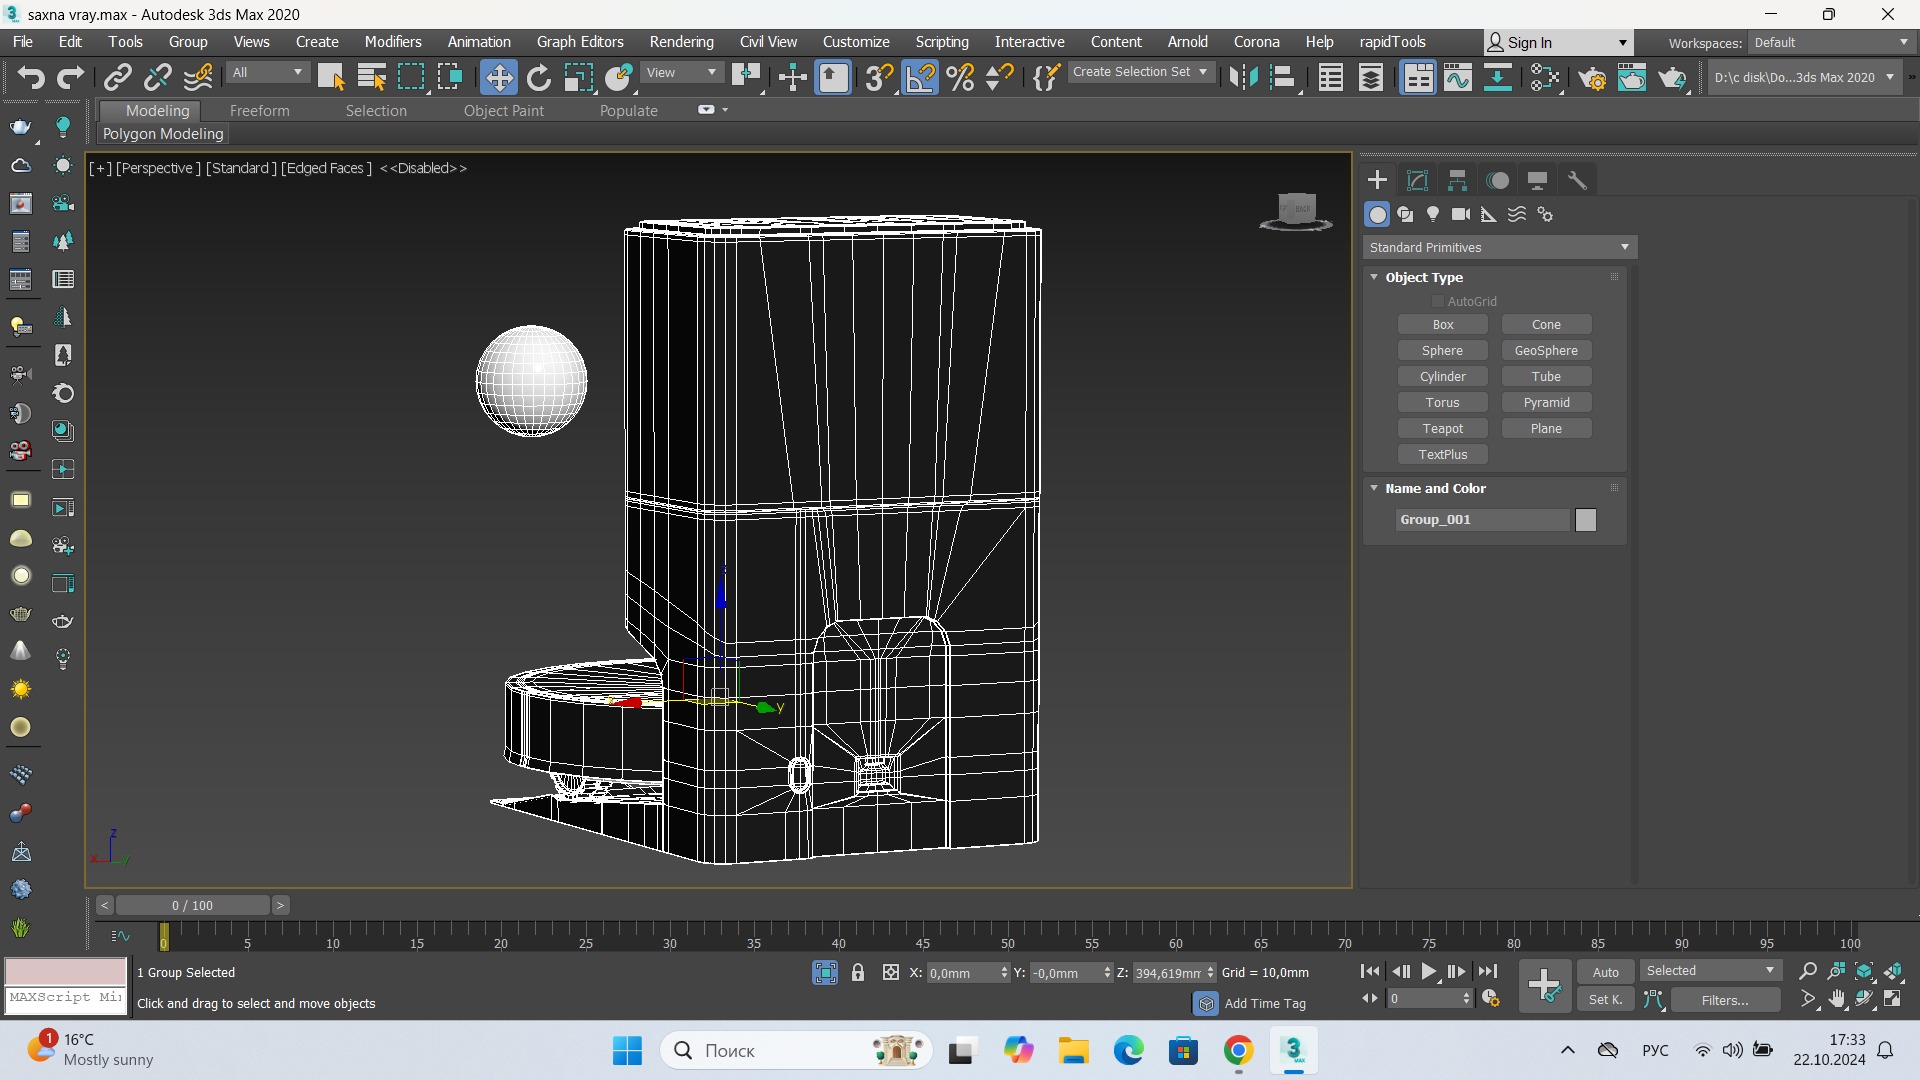This screenshot has height=1080, width=1920.
Task: Switch to the Freeform ribbon tab
Action: point(259,111)
